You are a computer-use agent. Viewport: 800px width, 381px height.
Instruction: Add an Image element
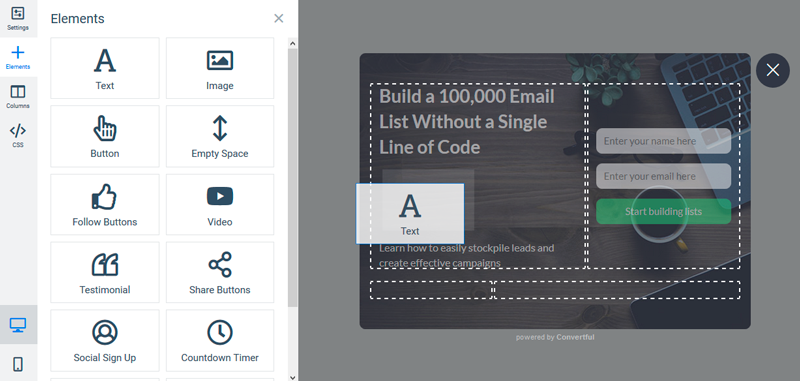pyautogui.click(x=220, y=68)
